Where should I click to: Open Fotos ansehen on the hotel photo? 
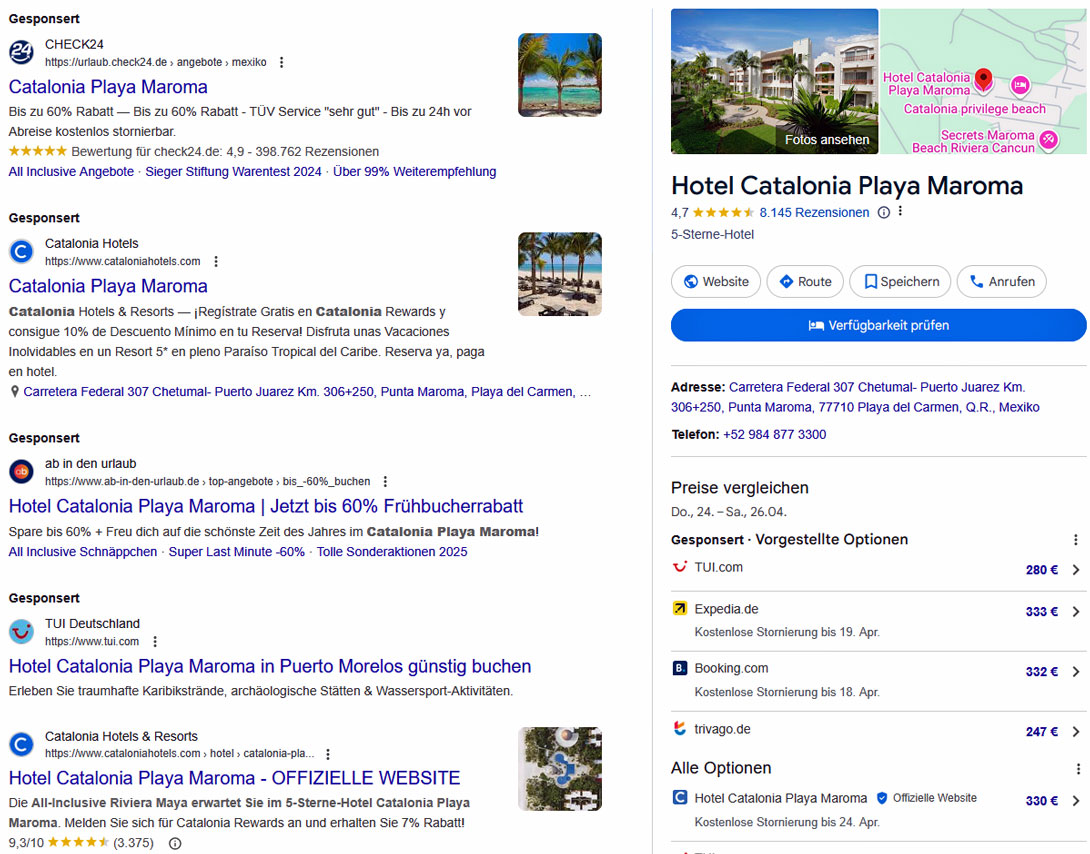pyautogui.click(x=826, y=140)
